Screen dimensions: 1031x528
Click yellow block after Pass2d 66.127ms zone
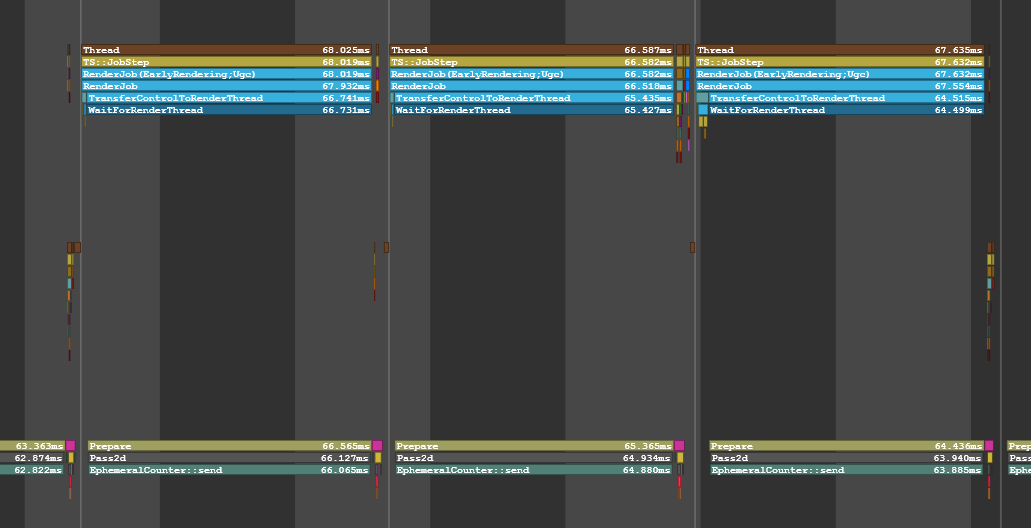pos(378,458)
